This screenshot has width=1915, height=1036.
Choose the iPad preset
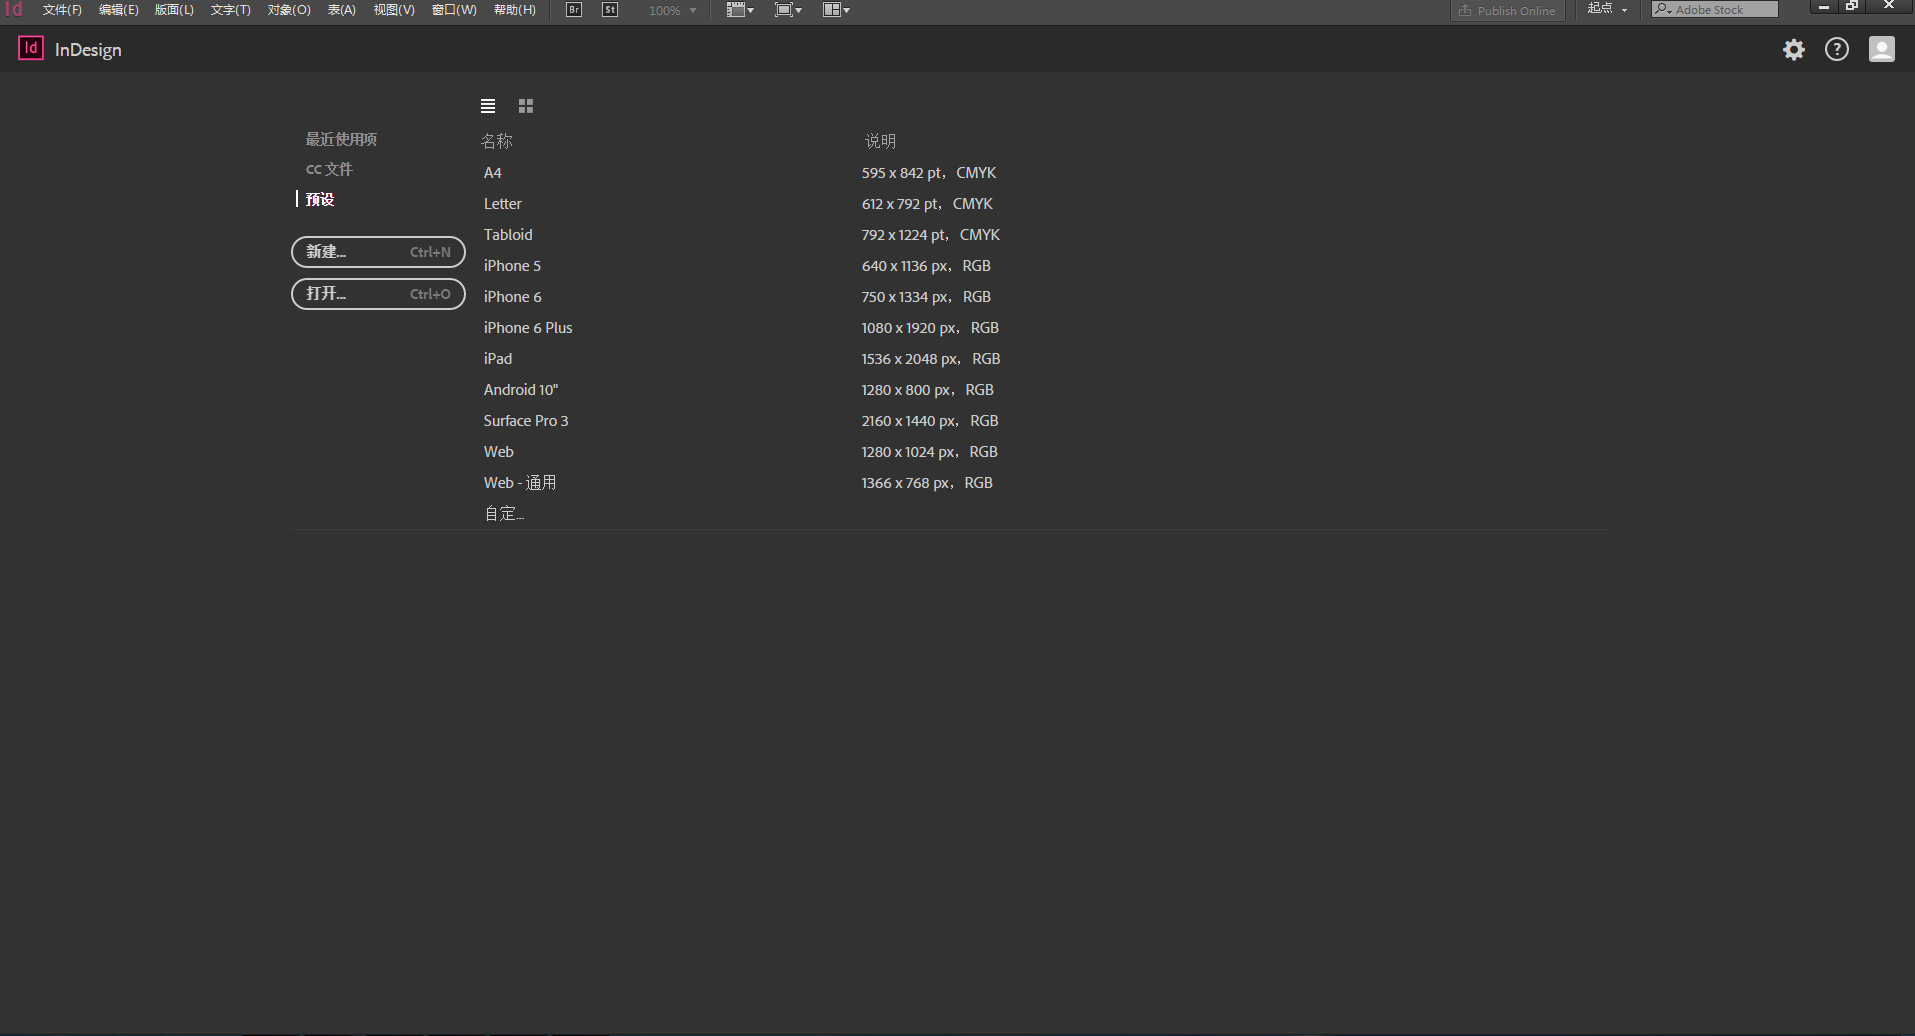[x=498, y=359]
